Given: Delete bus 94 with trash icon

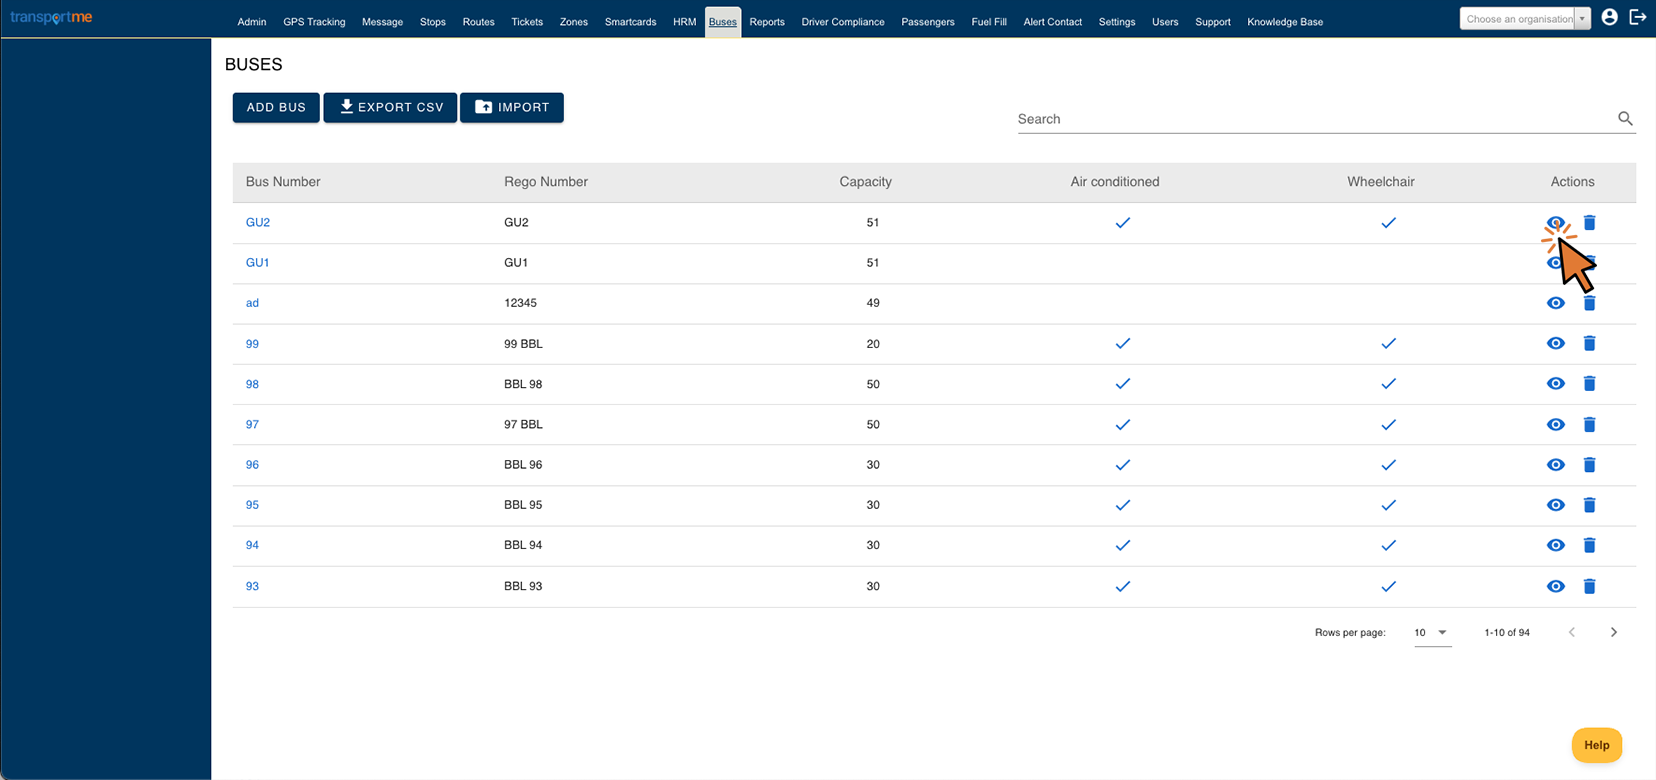Looking at the screenshot, I should (1589, 545).
